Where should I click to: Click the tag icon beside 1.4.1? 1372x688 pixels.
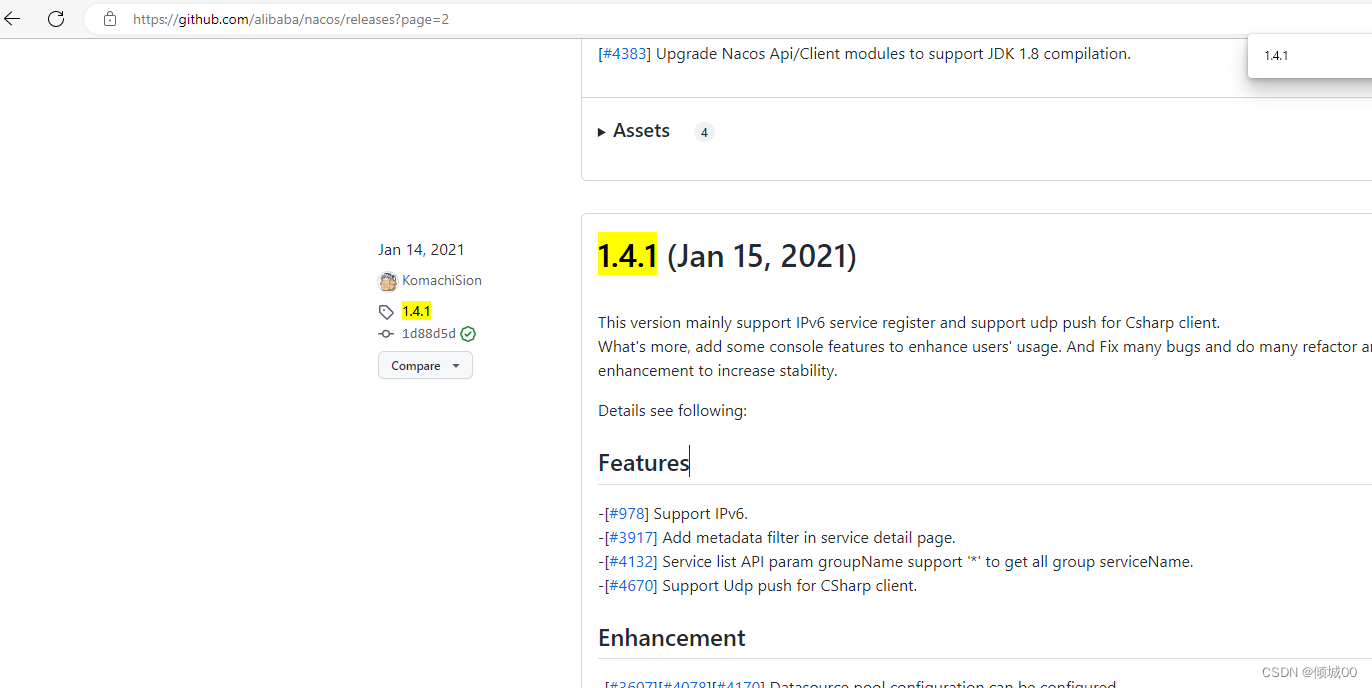click(x=386, y=312)
